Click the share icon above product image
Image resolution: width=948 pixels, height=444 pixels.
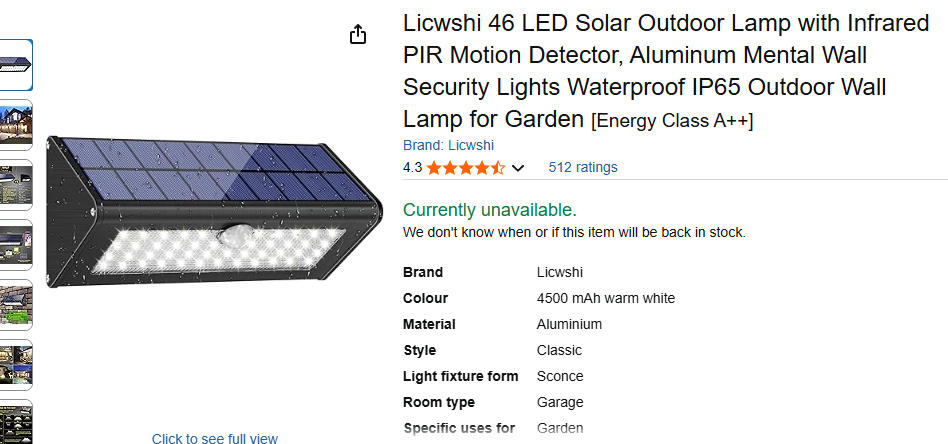358,35
